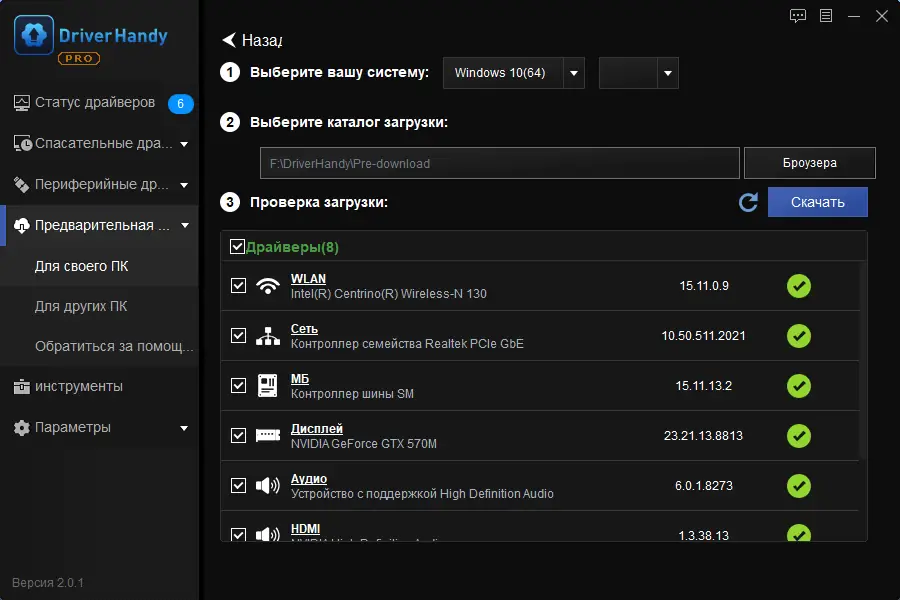
Task: Uncheck the WLAN driver checkbox
Action: click(x=238, y=286)
